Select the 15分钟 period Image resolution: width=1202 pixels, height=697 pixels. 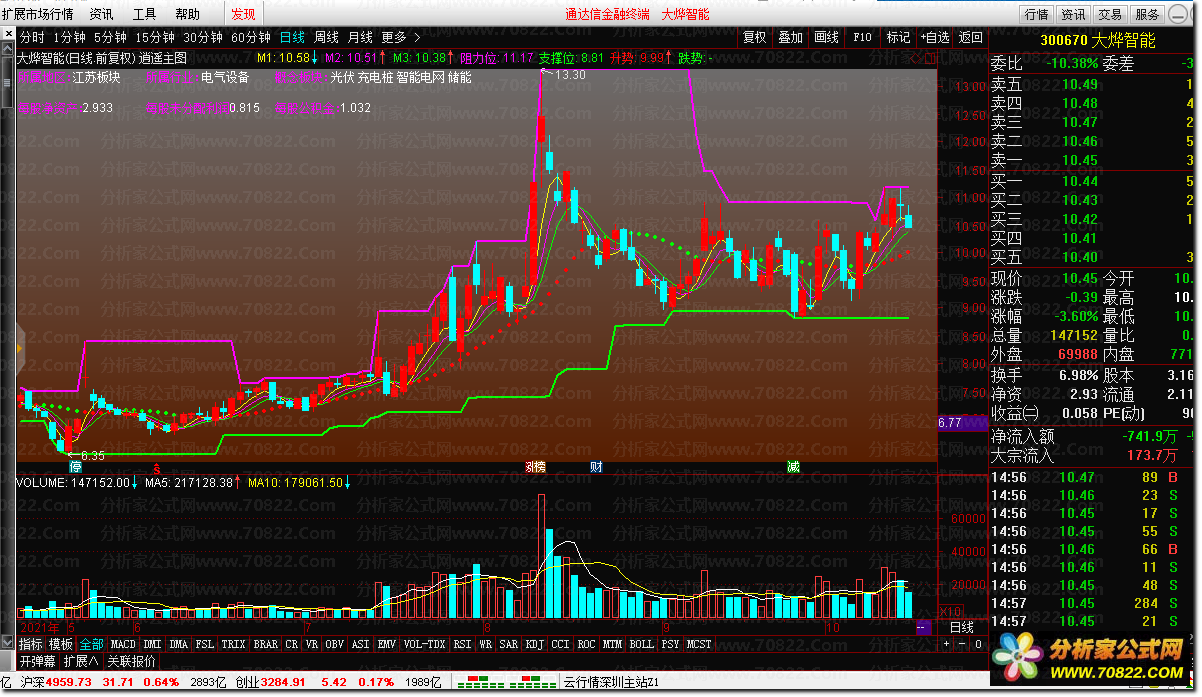(154, 37)
